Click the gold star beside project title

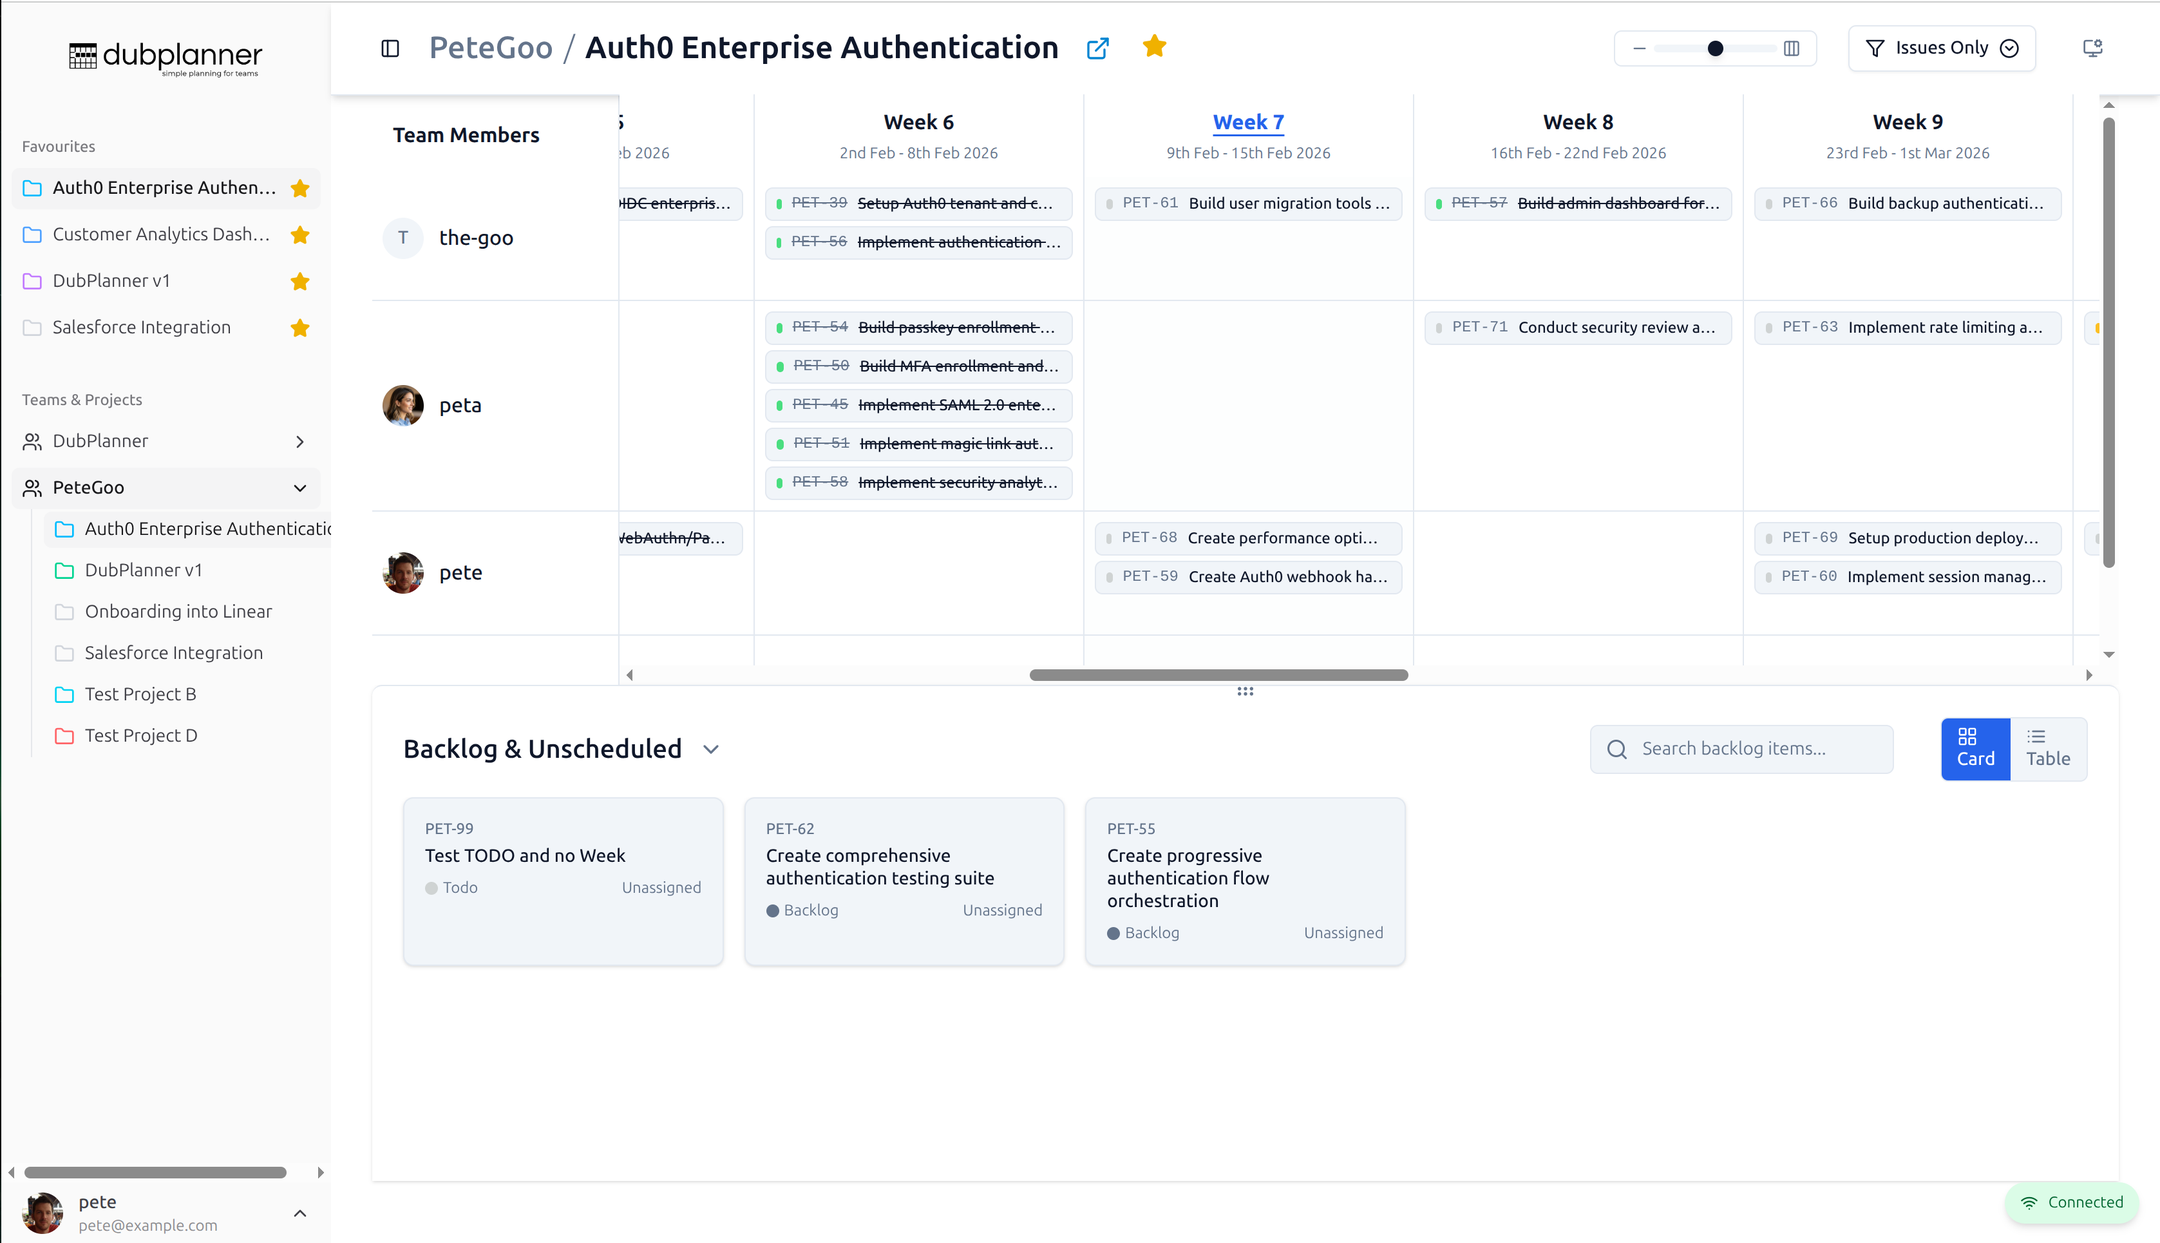pyautogui.click(x=1154, y=46)
